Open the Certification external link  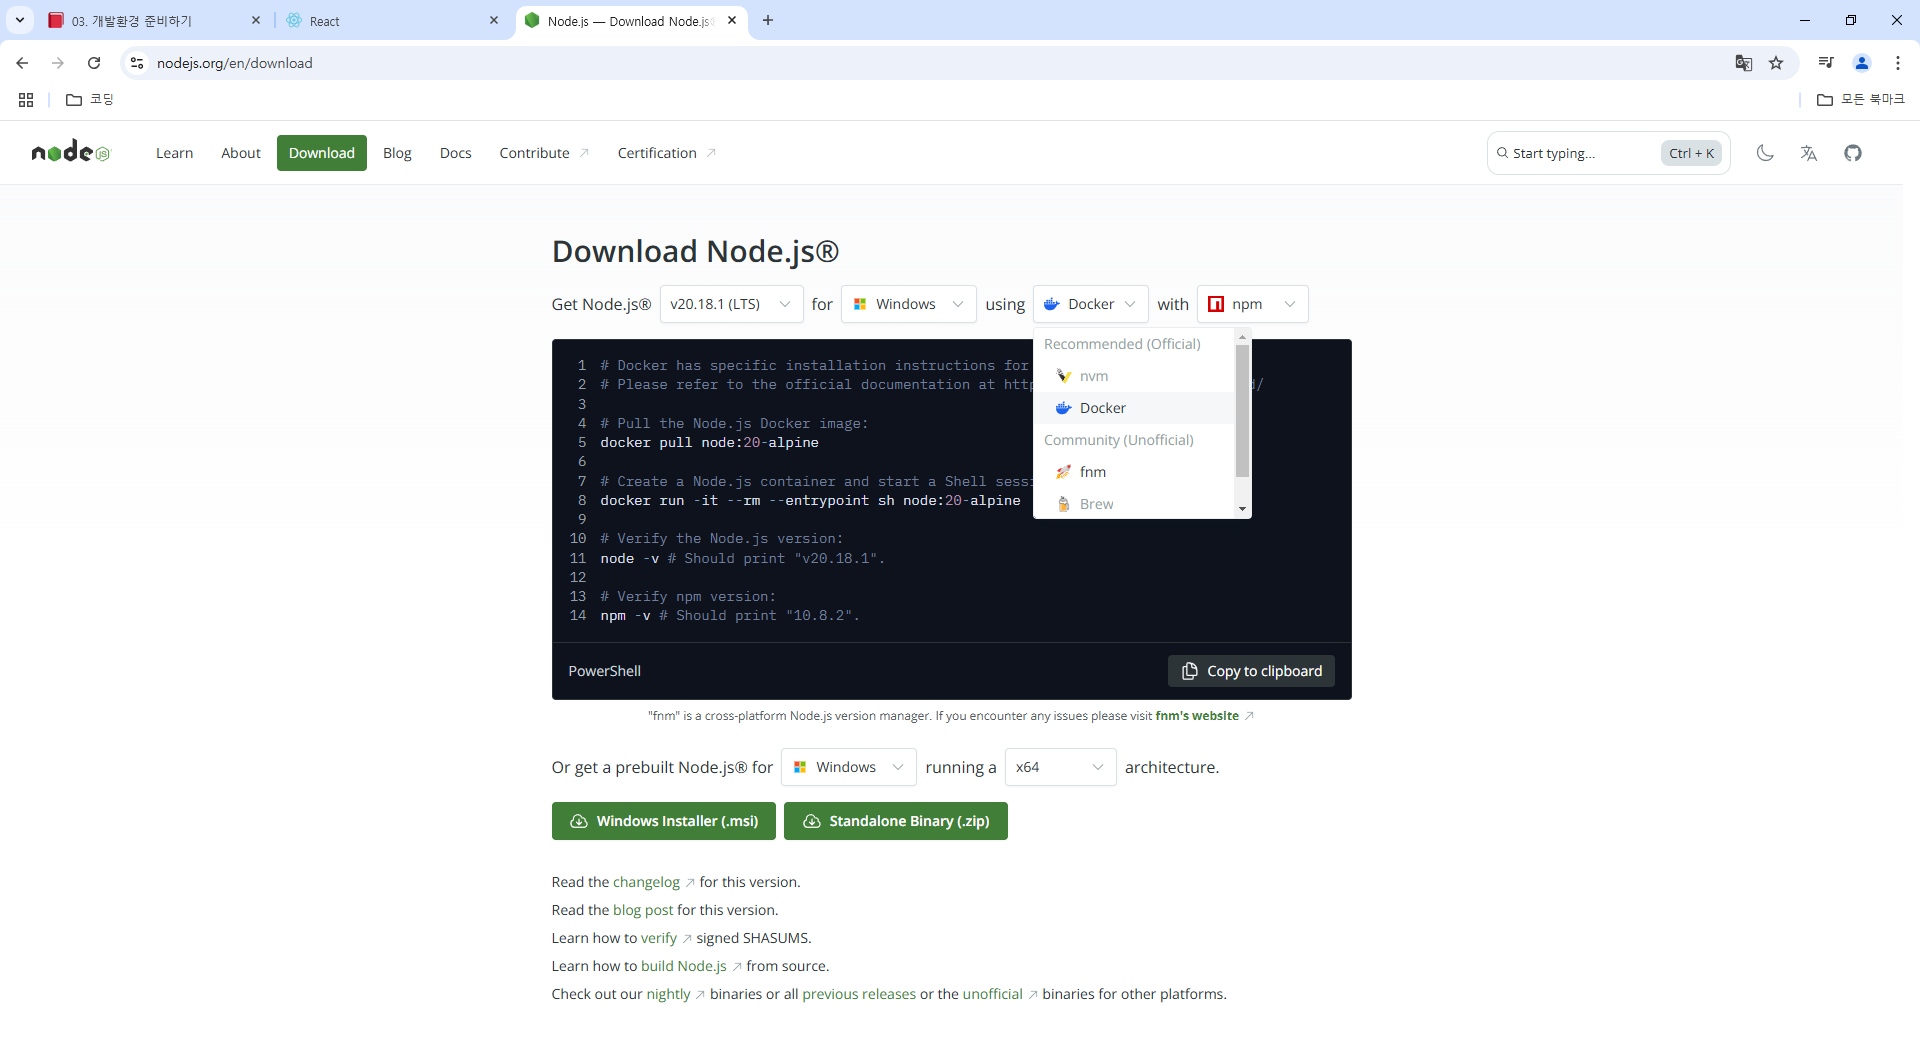coord(666,153)
